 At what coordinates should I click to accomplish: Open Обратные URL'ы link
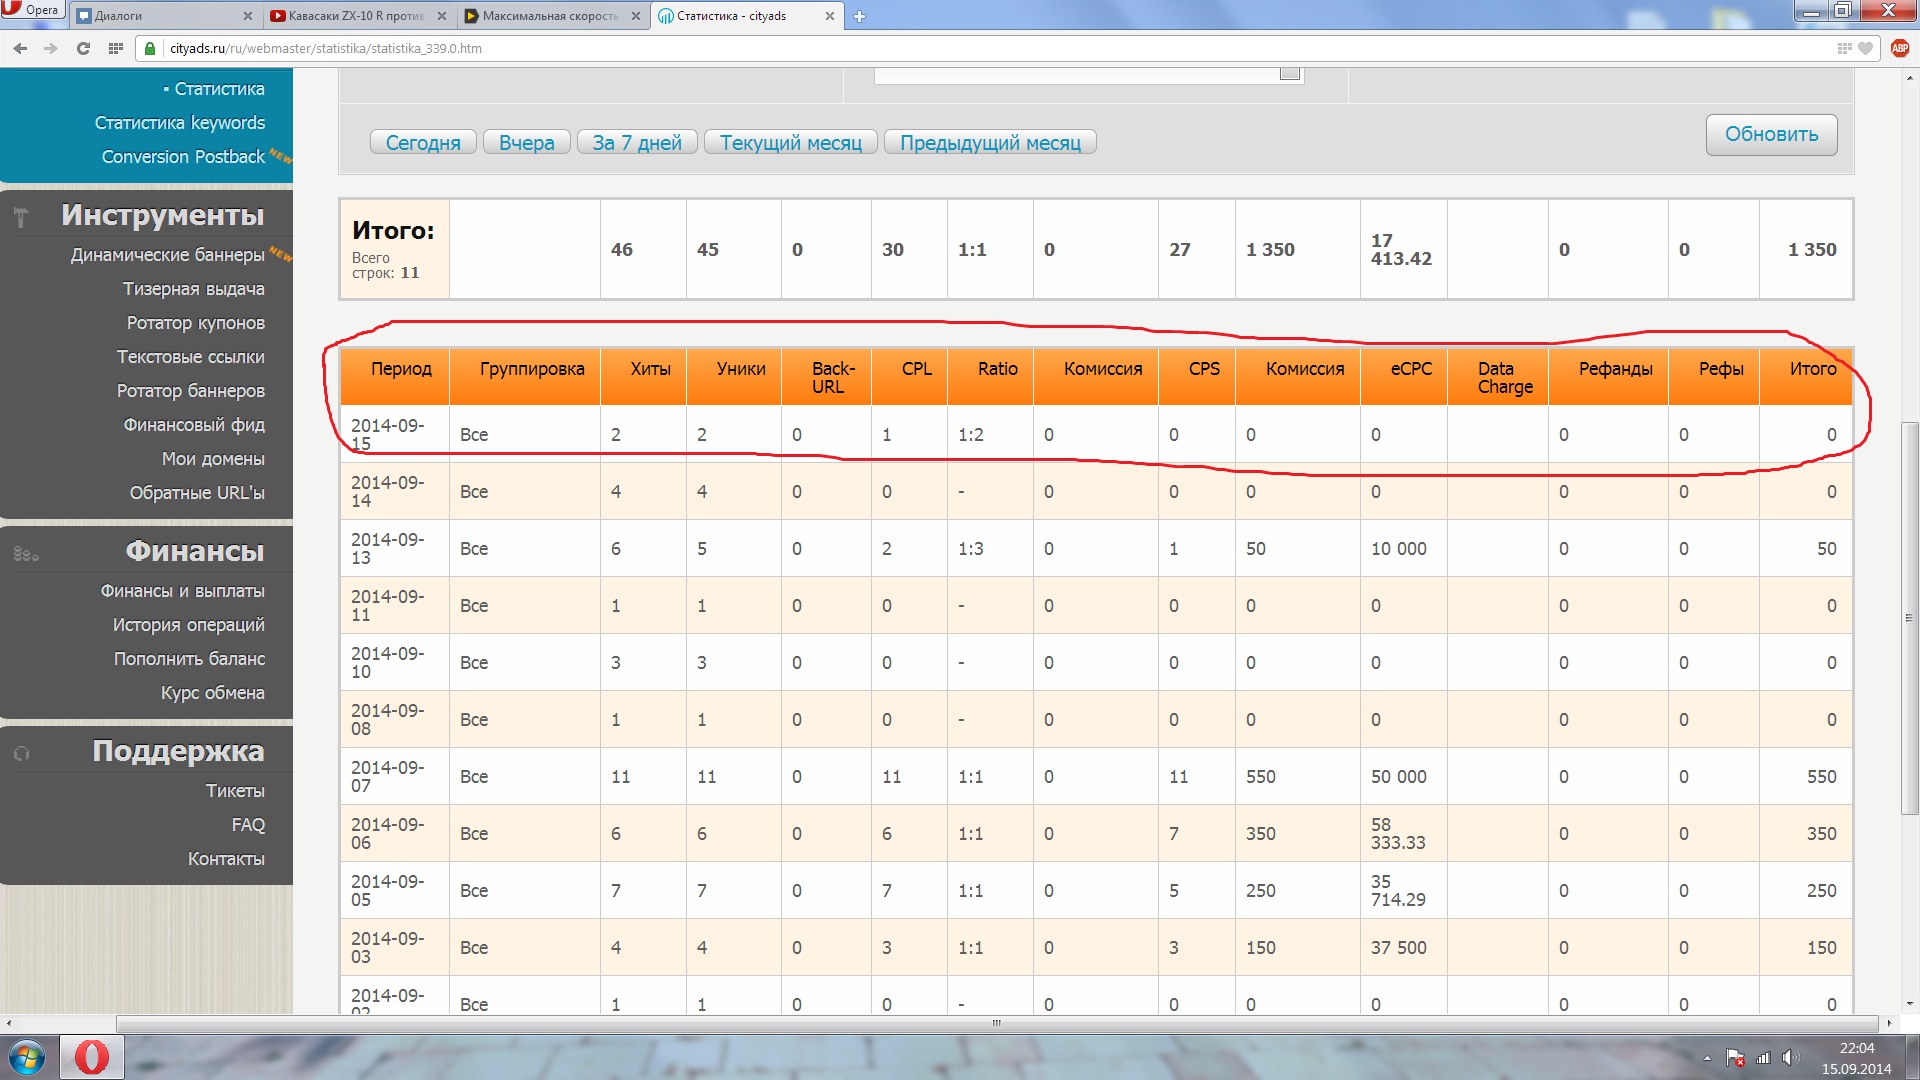tap(197, 493)
